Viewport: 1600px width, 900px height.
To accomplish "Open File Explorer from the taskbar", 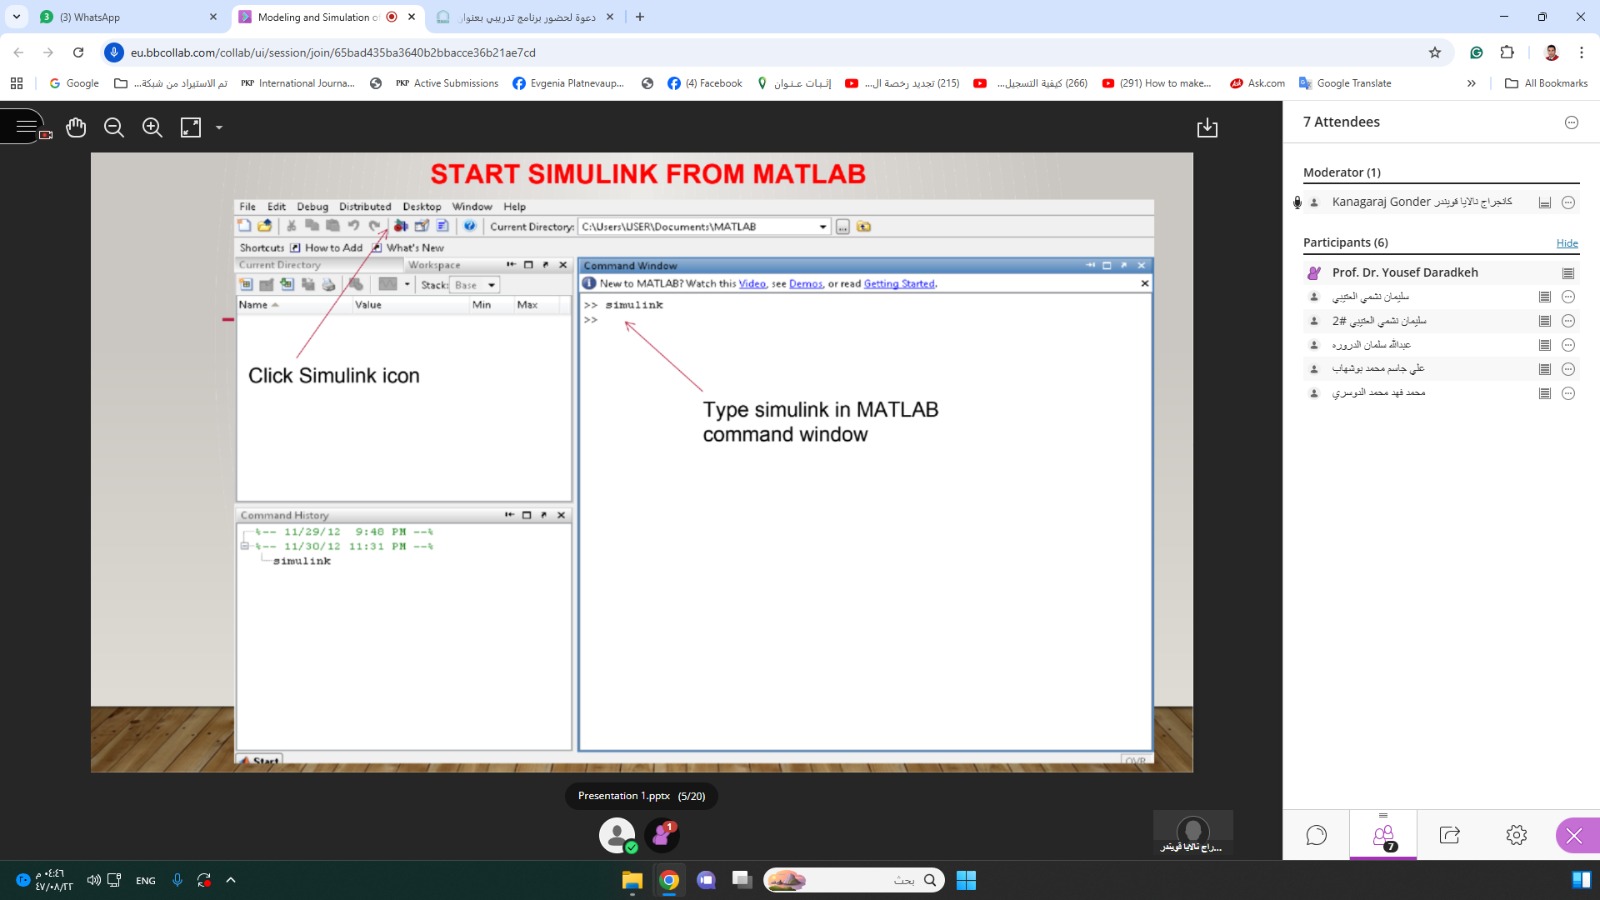I will pyautogui.click(x=632, y=880).
